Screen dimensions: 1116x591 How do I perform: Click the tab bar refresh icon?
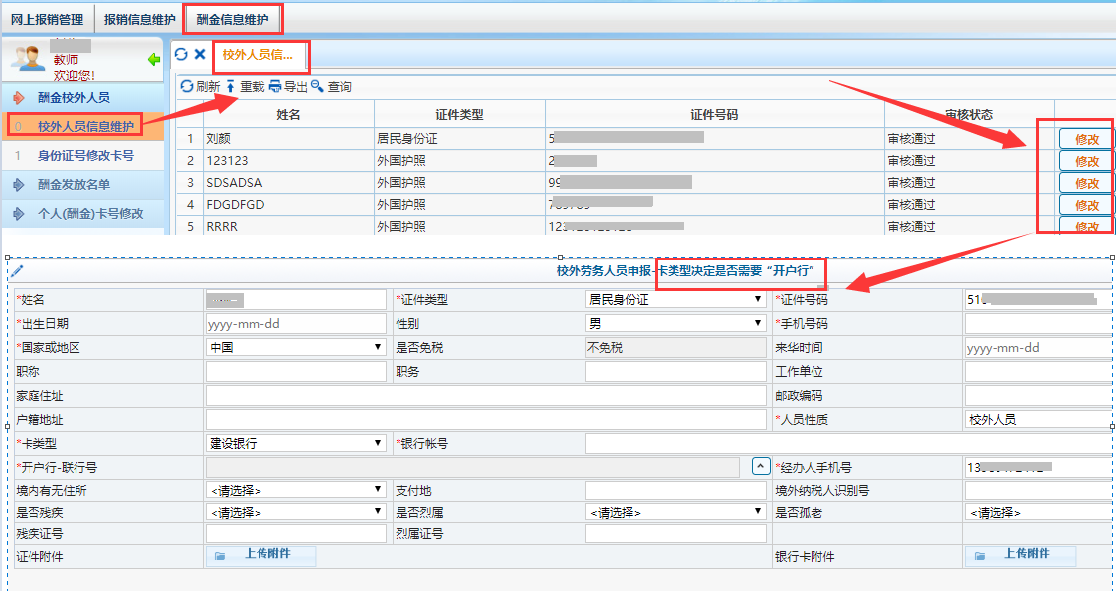tap(181, 54)
